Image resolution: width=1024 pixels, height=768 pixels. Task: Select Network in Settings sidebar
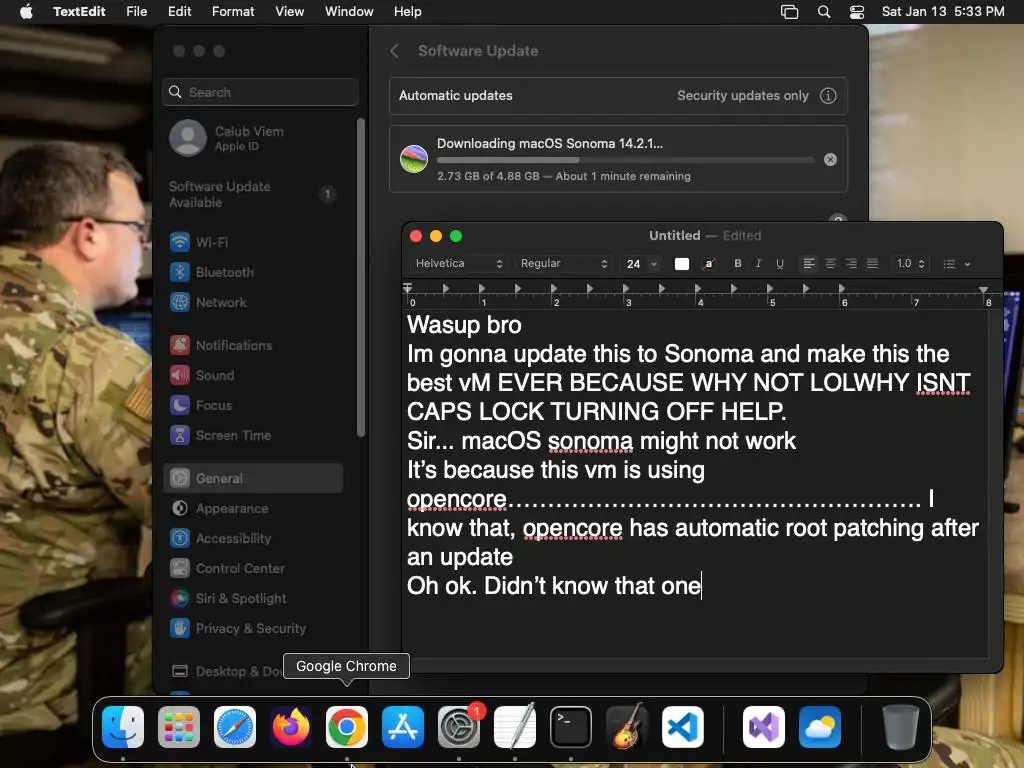pyautogui.click(x=253, y=302)
